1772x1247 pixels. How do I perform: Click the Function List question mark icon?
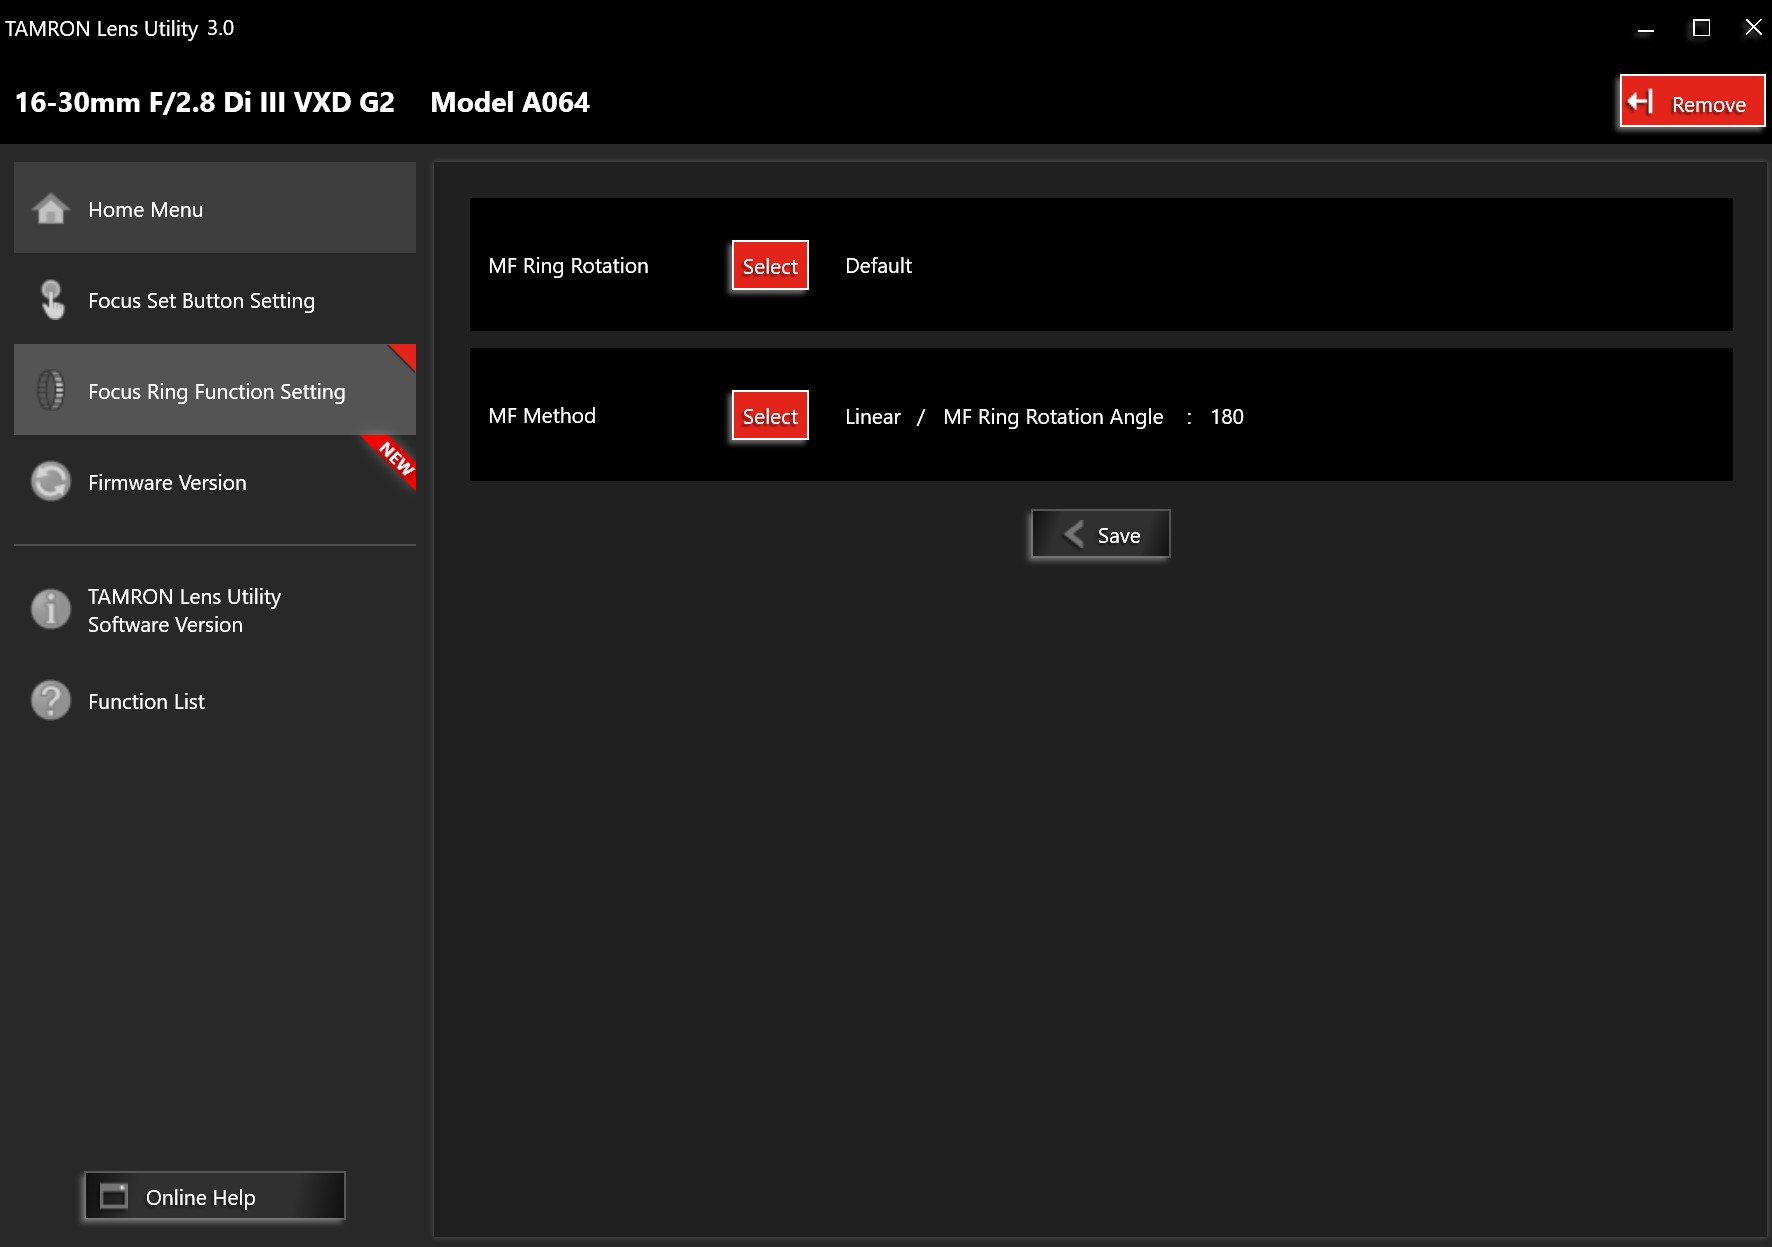point(51,700)
